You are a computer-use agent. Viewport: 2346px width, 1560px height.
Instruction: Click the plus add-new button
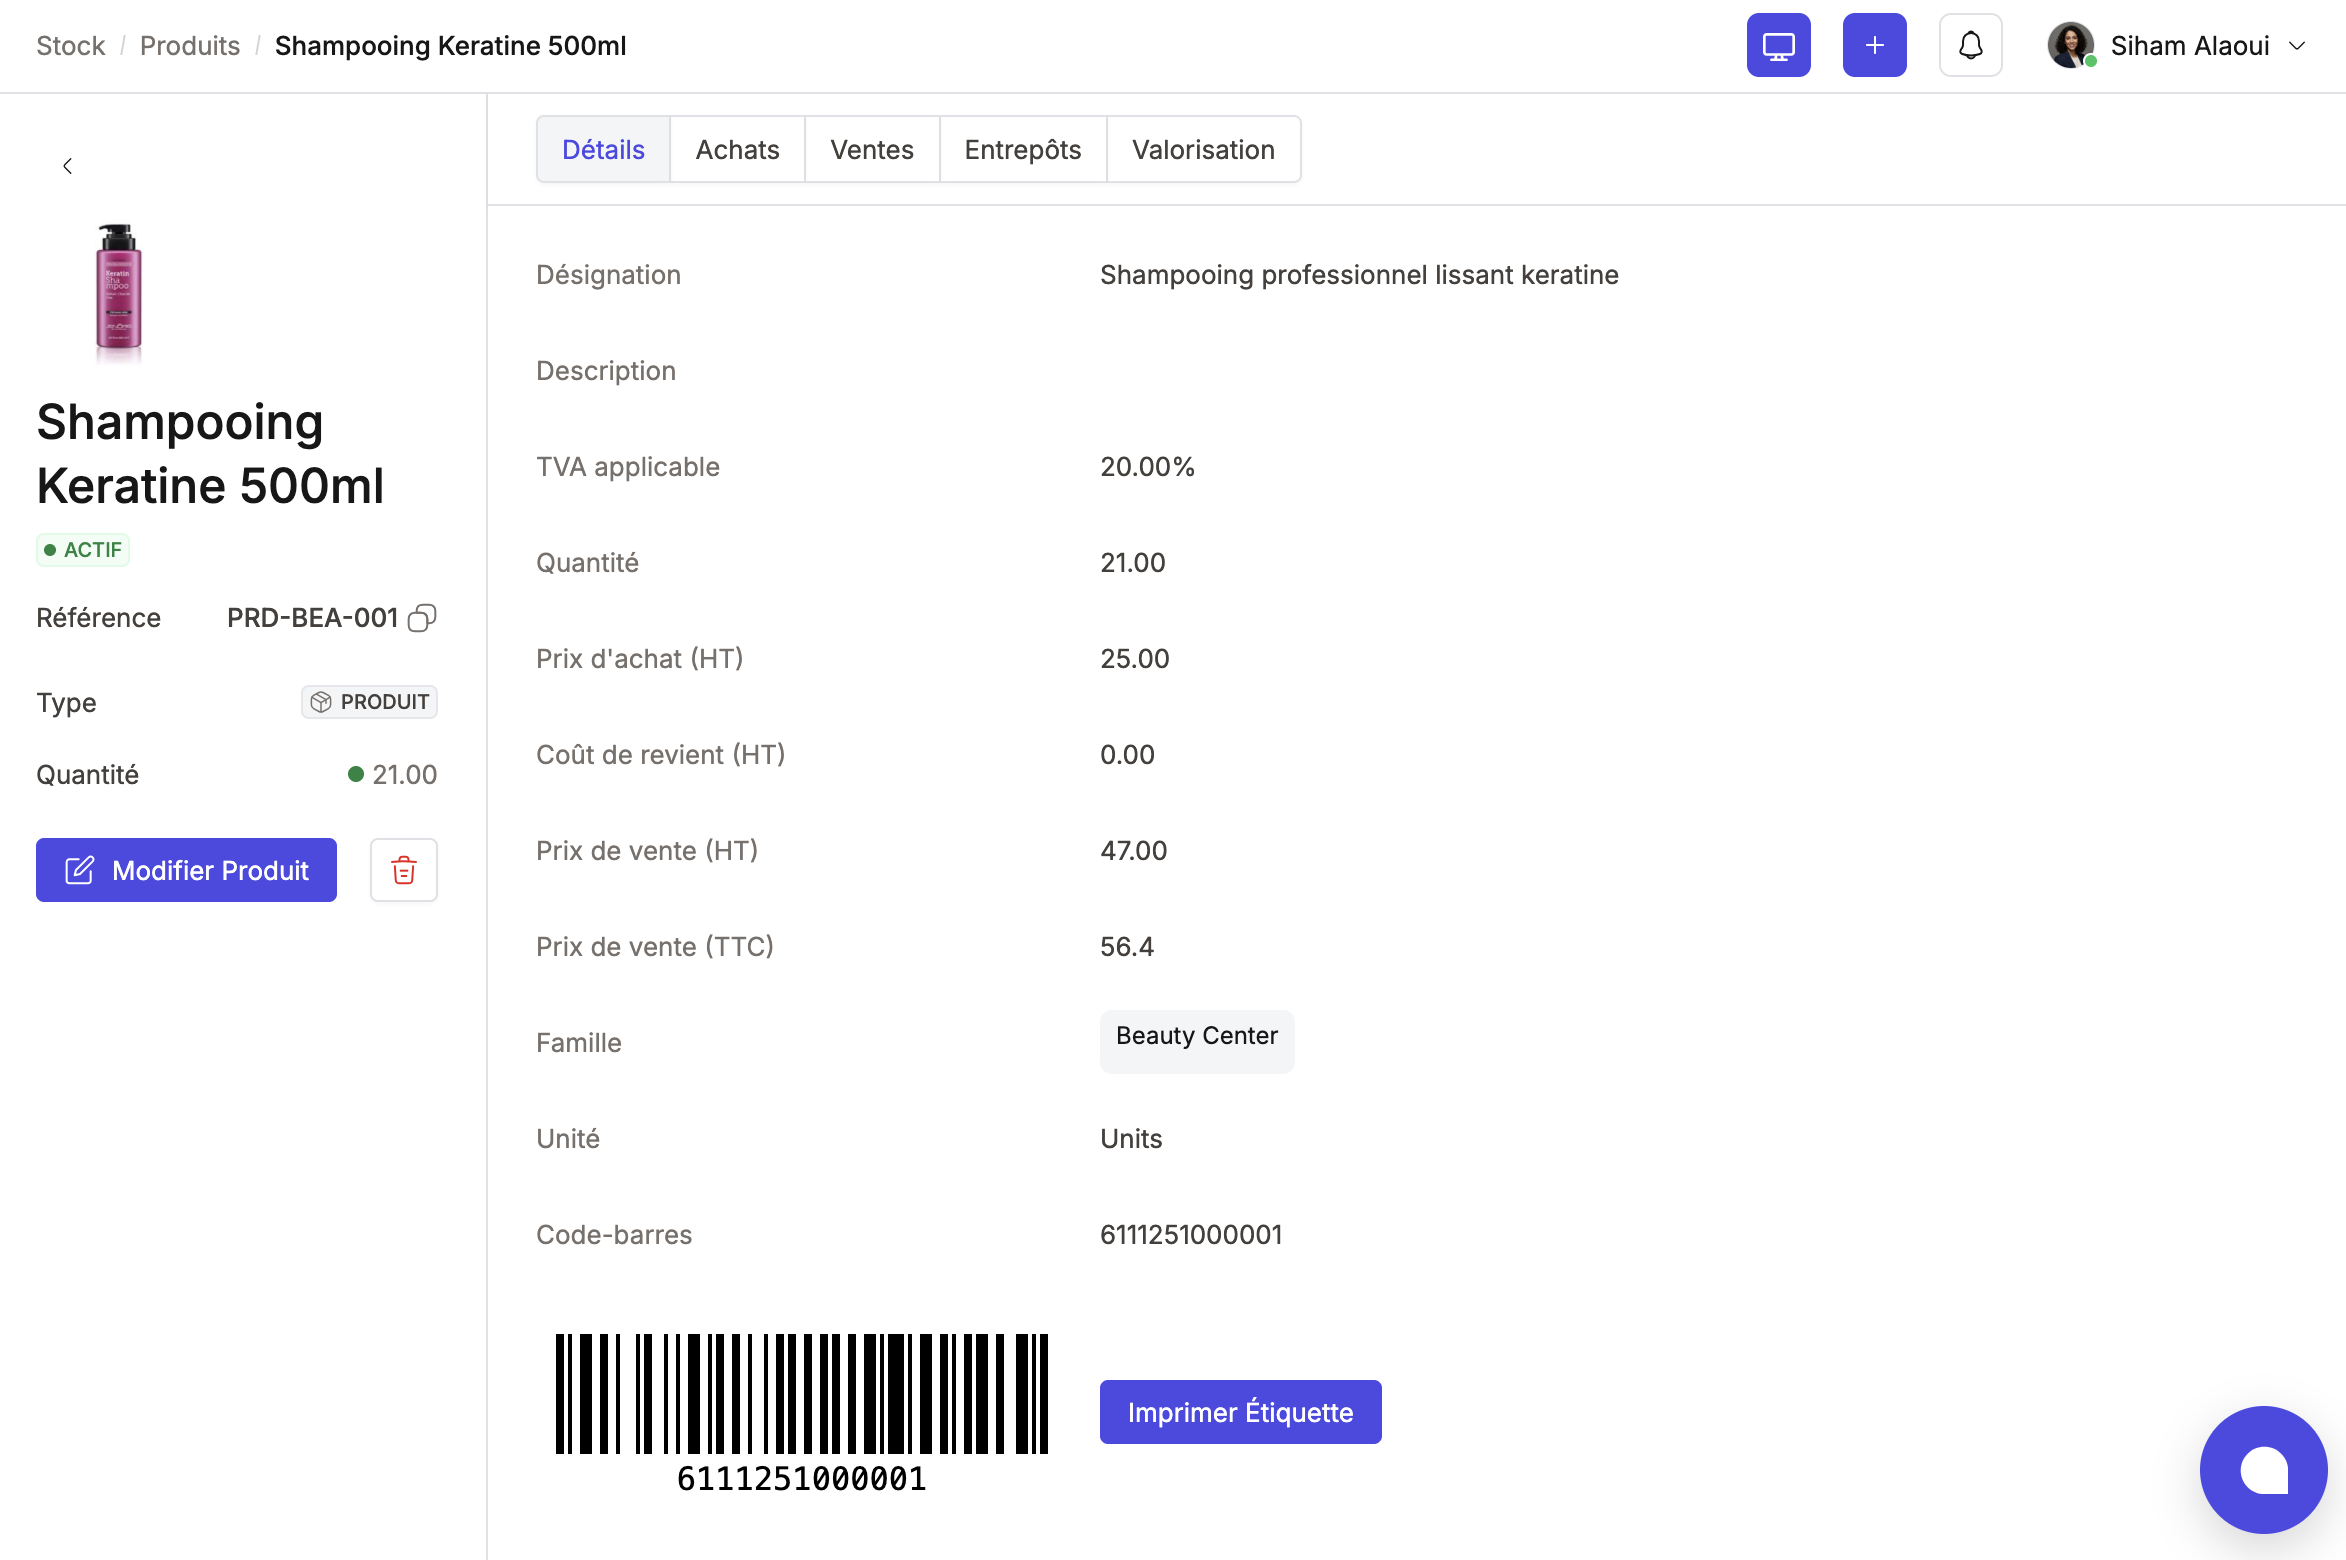pyautogui.click(x=1874, y=45)
